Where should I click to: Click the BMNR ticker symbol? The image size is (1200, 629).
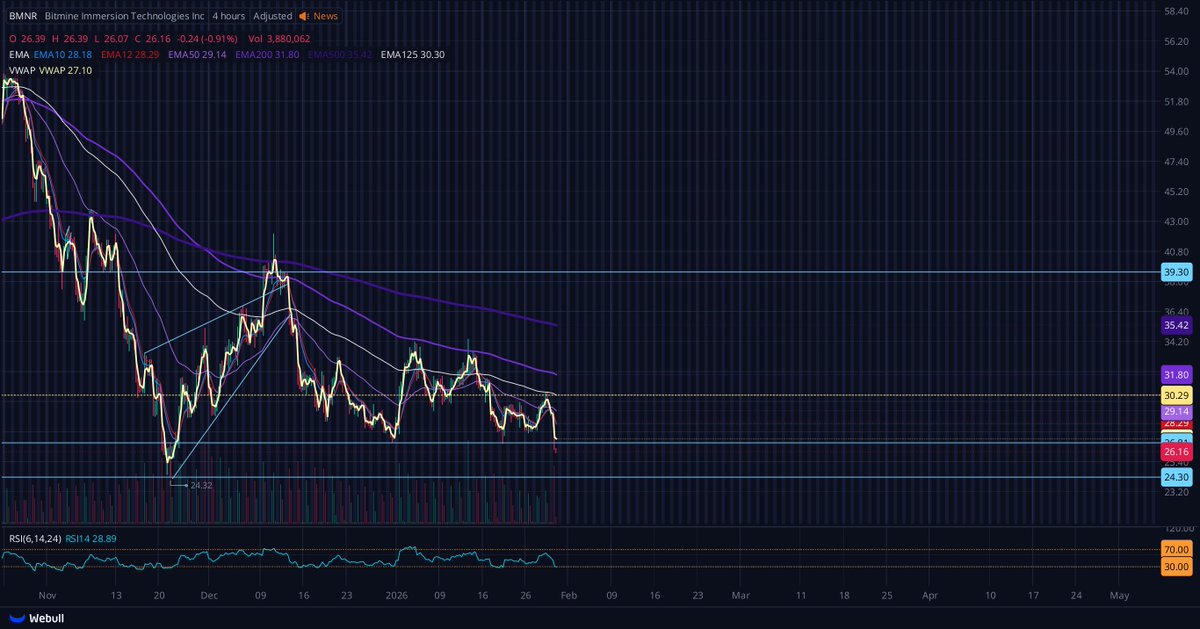pyautogui.click(x=23, y=16)
